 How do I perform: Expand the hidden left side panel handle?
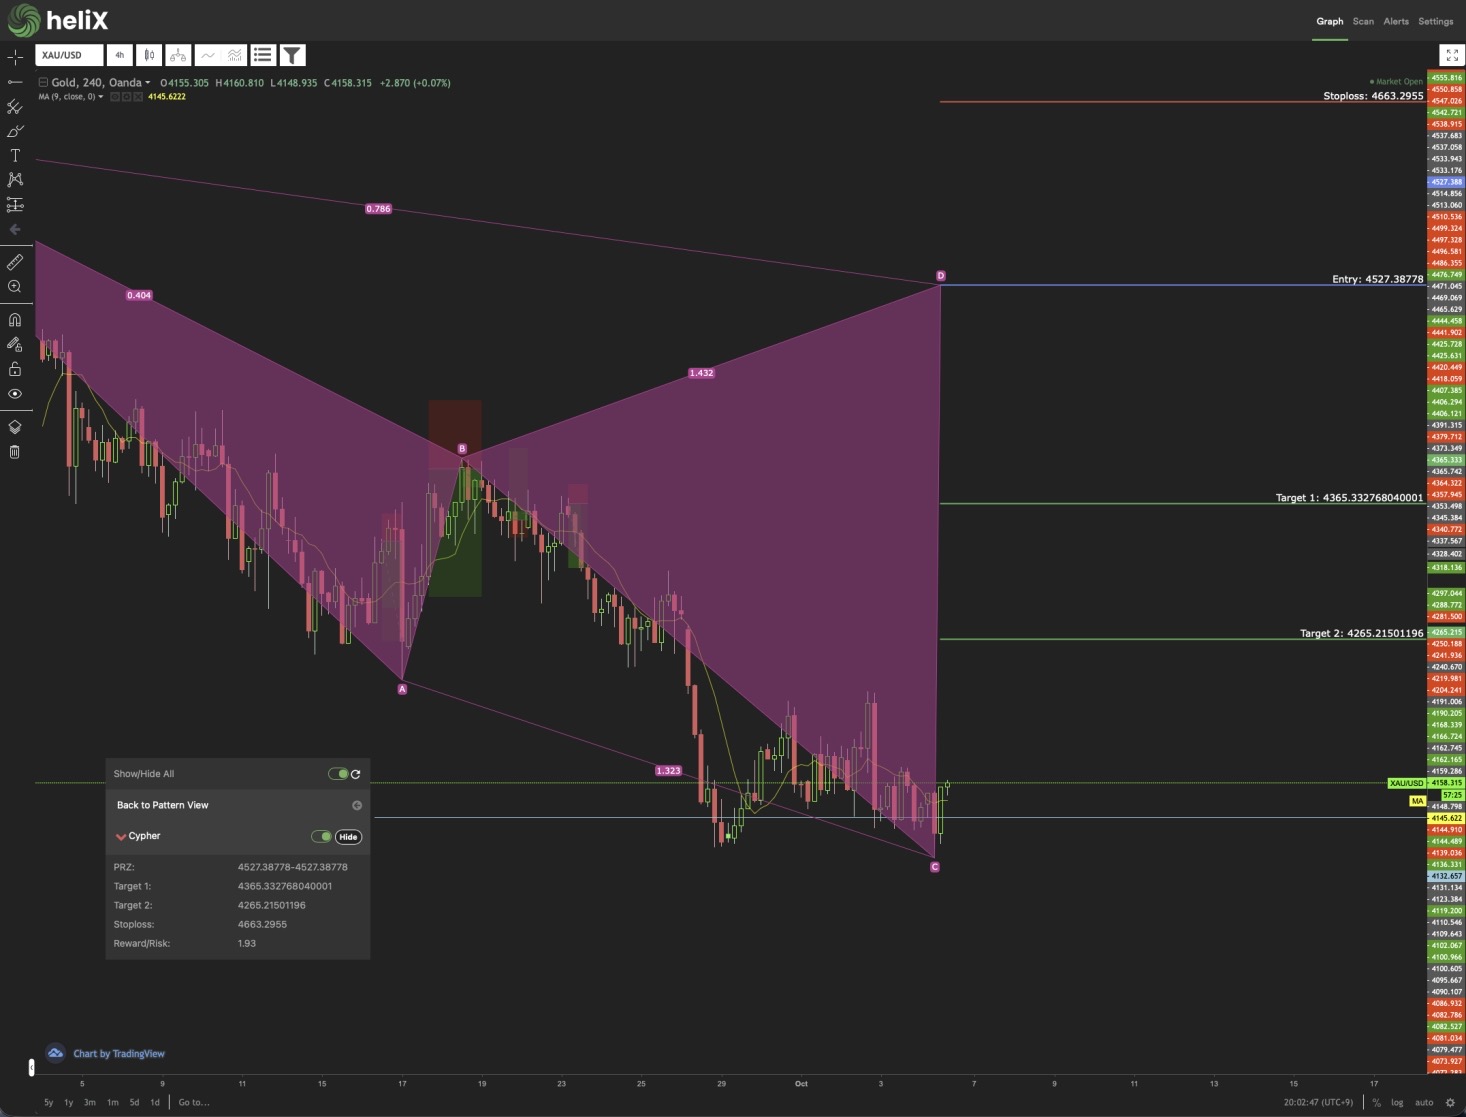point(31,1068)
